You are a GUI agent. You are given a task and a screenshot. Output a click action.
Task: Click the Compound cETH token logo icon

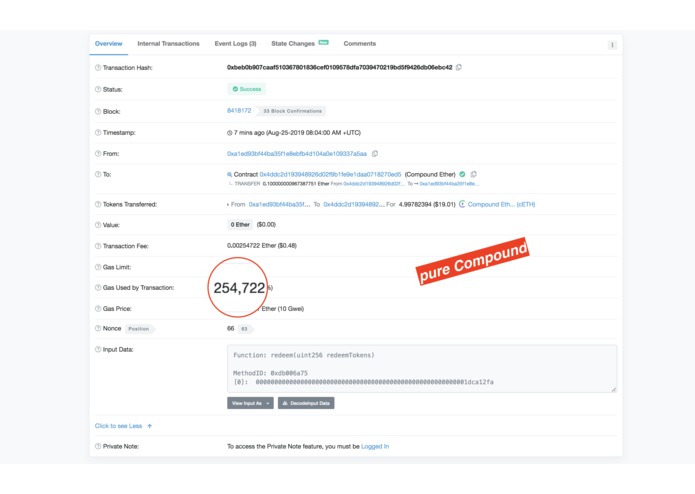pyautogui.click(x=462, y=204)
